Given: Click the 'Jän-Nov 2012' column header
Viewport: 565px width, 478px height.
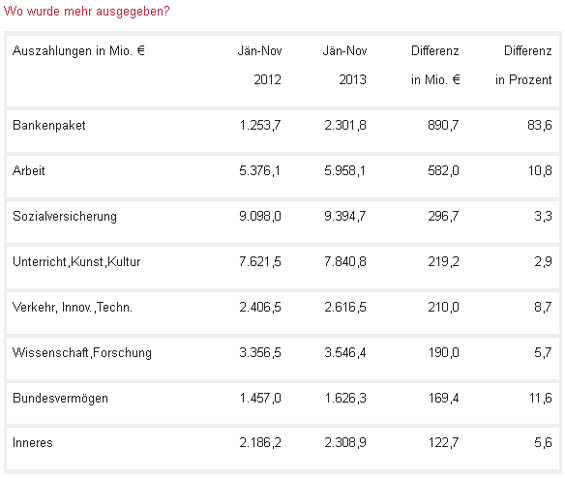Looking at the screenshot, I should [x=260, y=65].
